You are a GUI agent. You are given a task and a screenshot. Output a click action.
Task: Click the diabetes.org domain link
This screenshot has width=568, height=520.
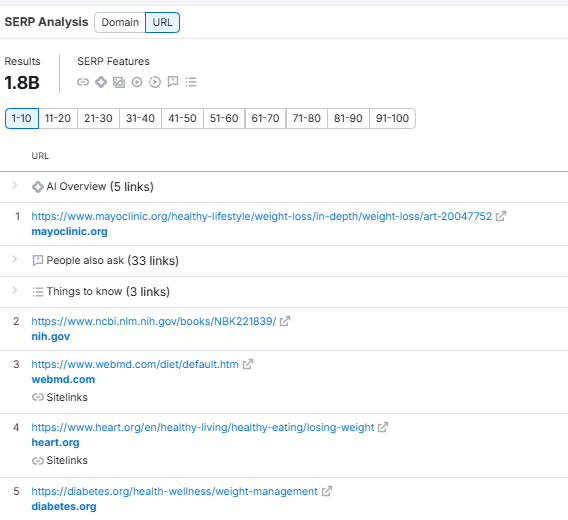pyautogui.click(x=64, y=507)
